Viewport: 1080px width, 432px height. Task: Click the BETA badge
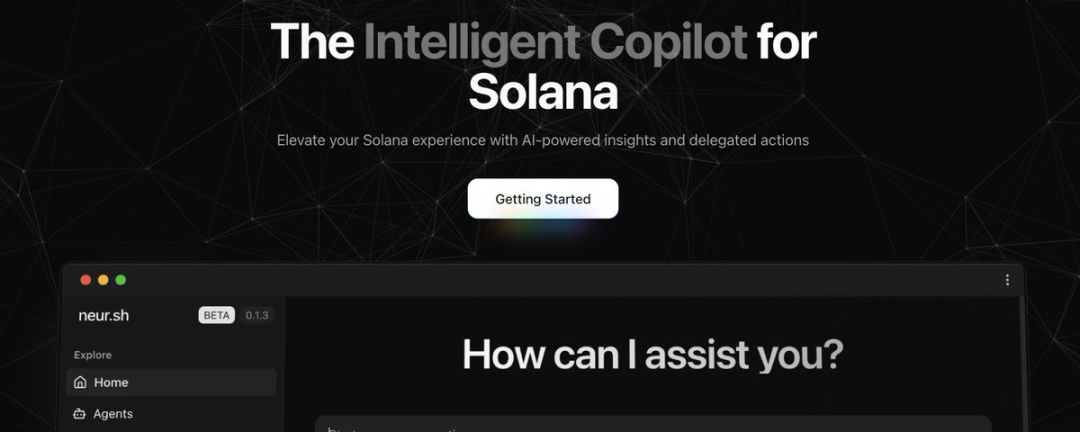click(217, 316)
